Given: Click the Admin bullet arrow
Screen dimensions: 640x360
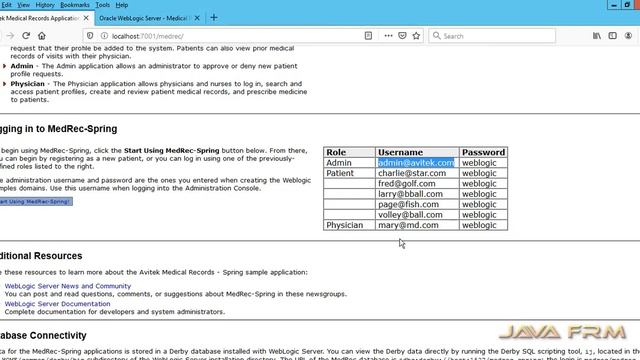Looking at the screenshot, I should 4,66.
